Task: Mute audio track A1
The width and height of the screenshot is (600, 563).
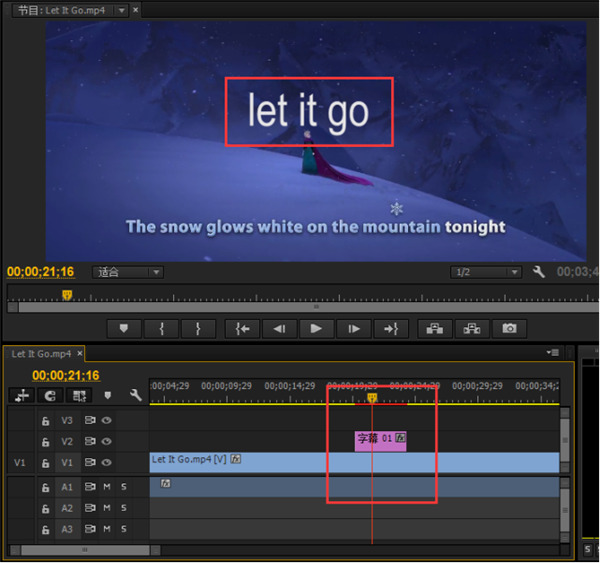Action: pos(107,486)
